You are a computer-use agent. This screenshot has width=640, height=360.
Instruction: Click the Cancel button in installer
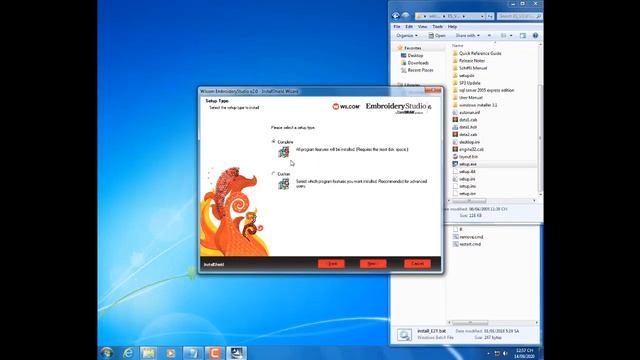coord(417,264)
